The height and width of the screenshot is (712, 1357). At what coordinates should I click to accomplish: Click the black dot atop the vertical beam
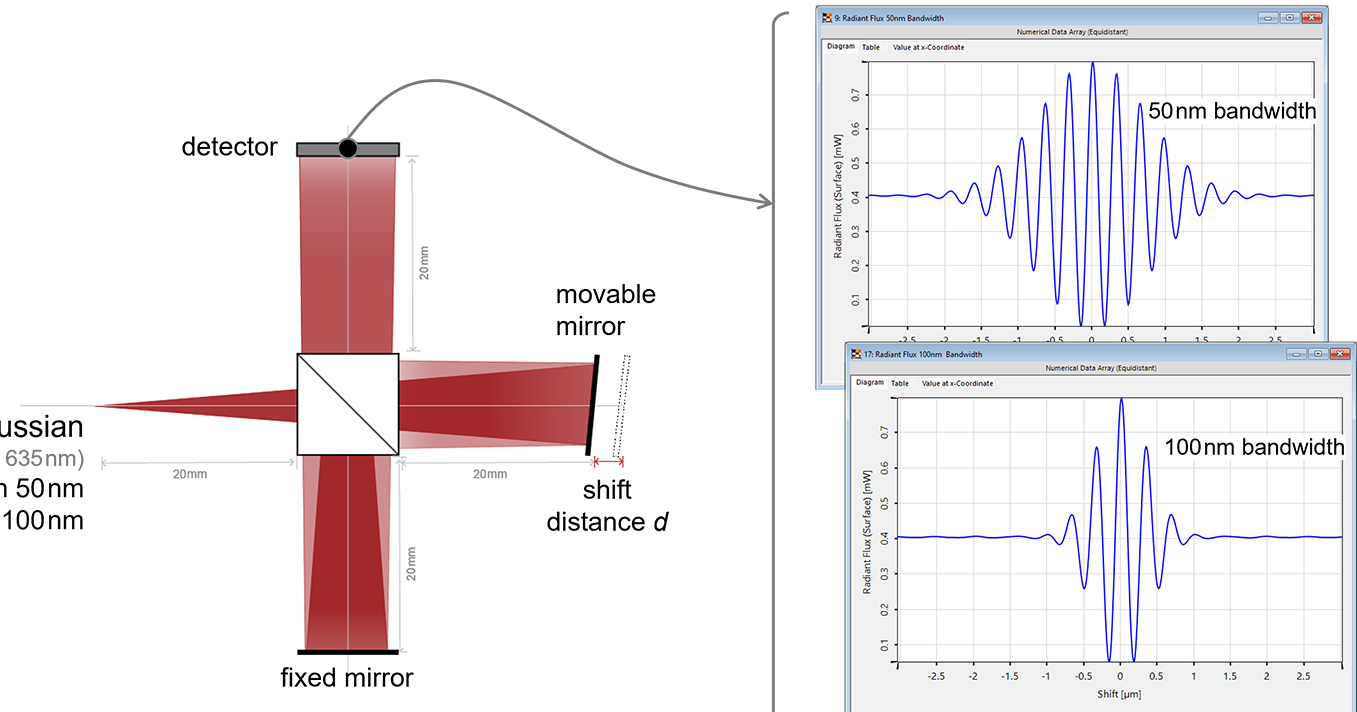pos(347,149)
